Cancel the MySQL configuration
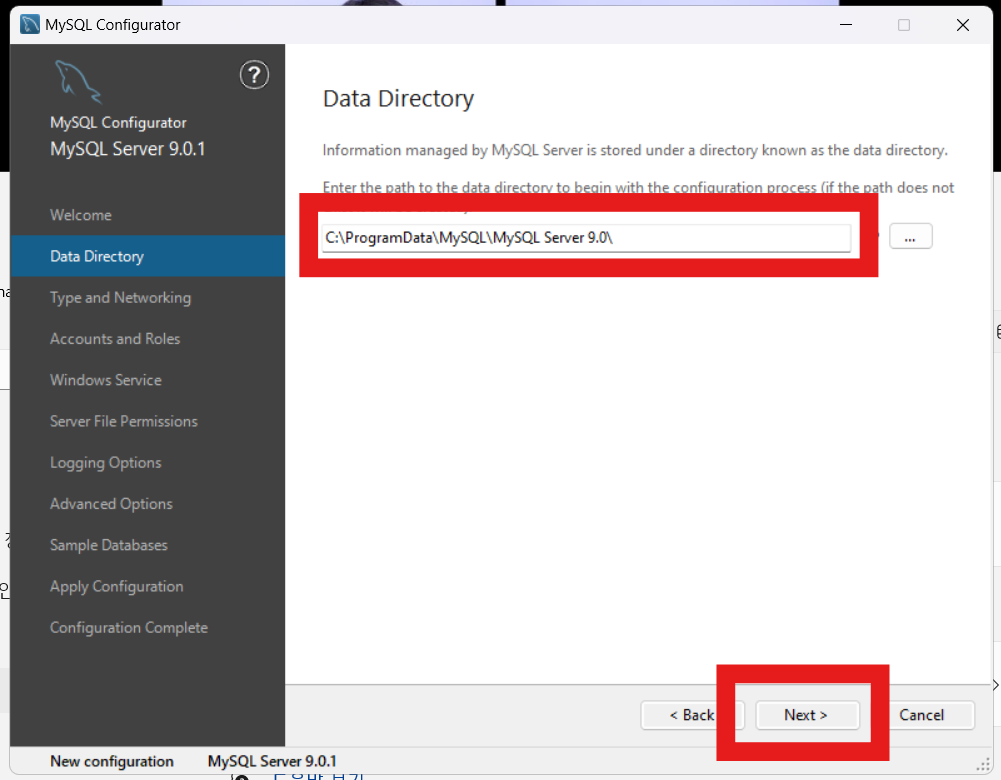 coord(921,715)
